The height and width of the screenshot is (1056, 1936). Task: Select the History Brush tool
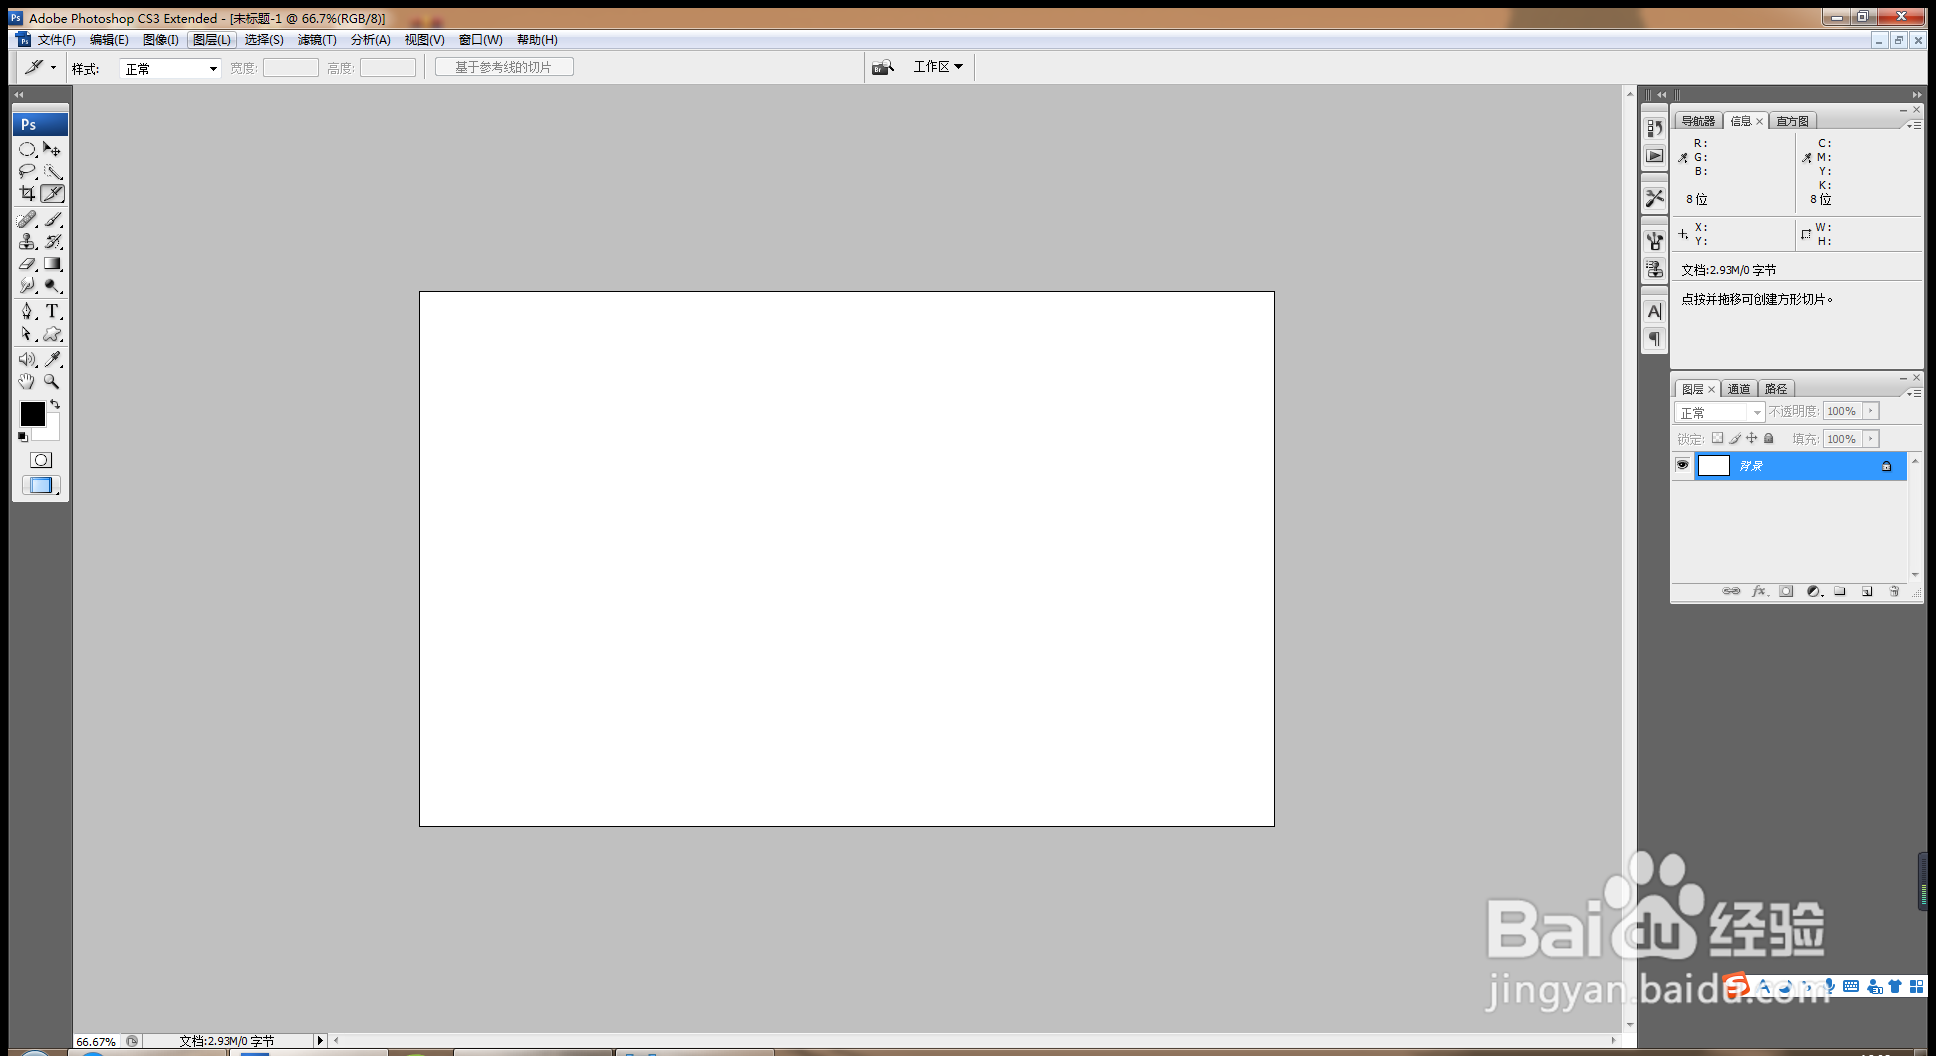53,241
